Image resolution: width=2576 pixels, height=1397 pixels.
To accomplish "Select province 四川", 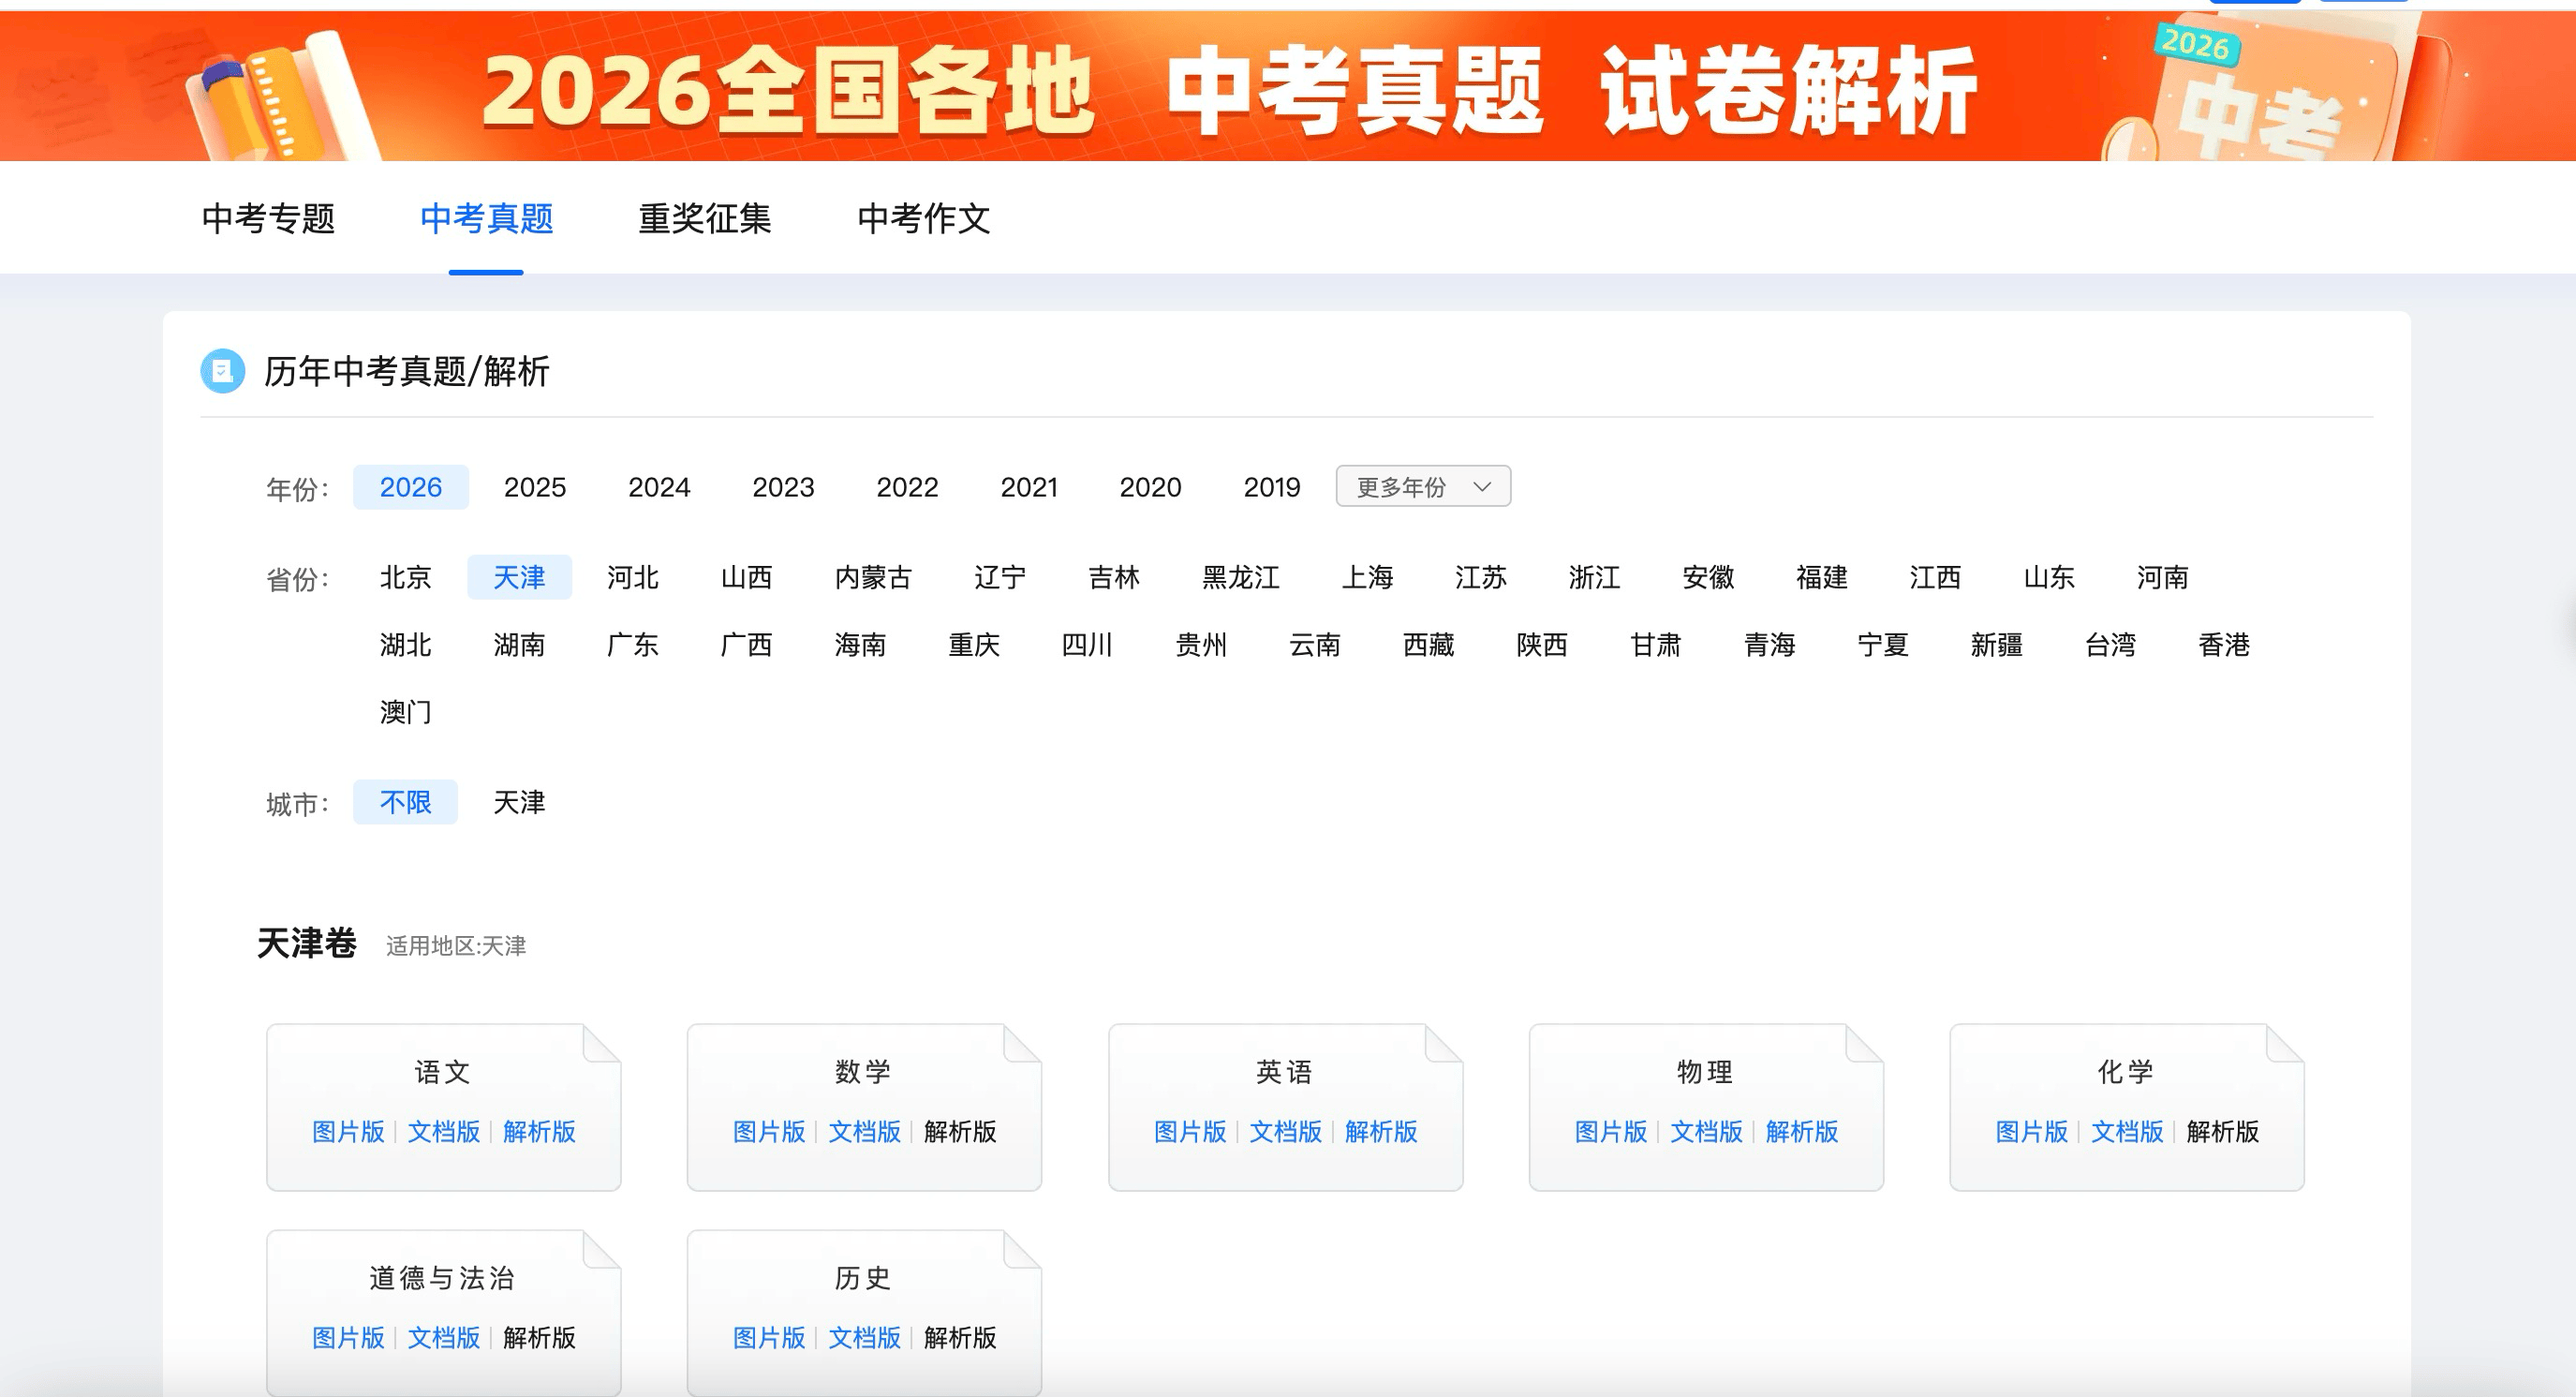I will click(x=1087, y=645).
